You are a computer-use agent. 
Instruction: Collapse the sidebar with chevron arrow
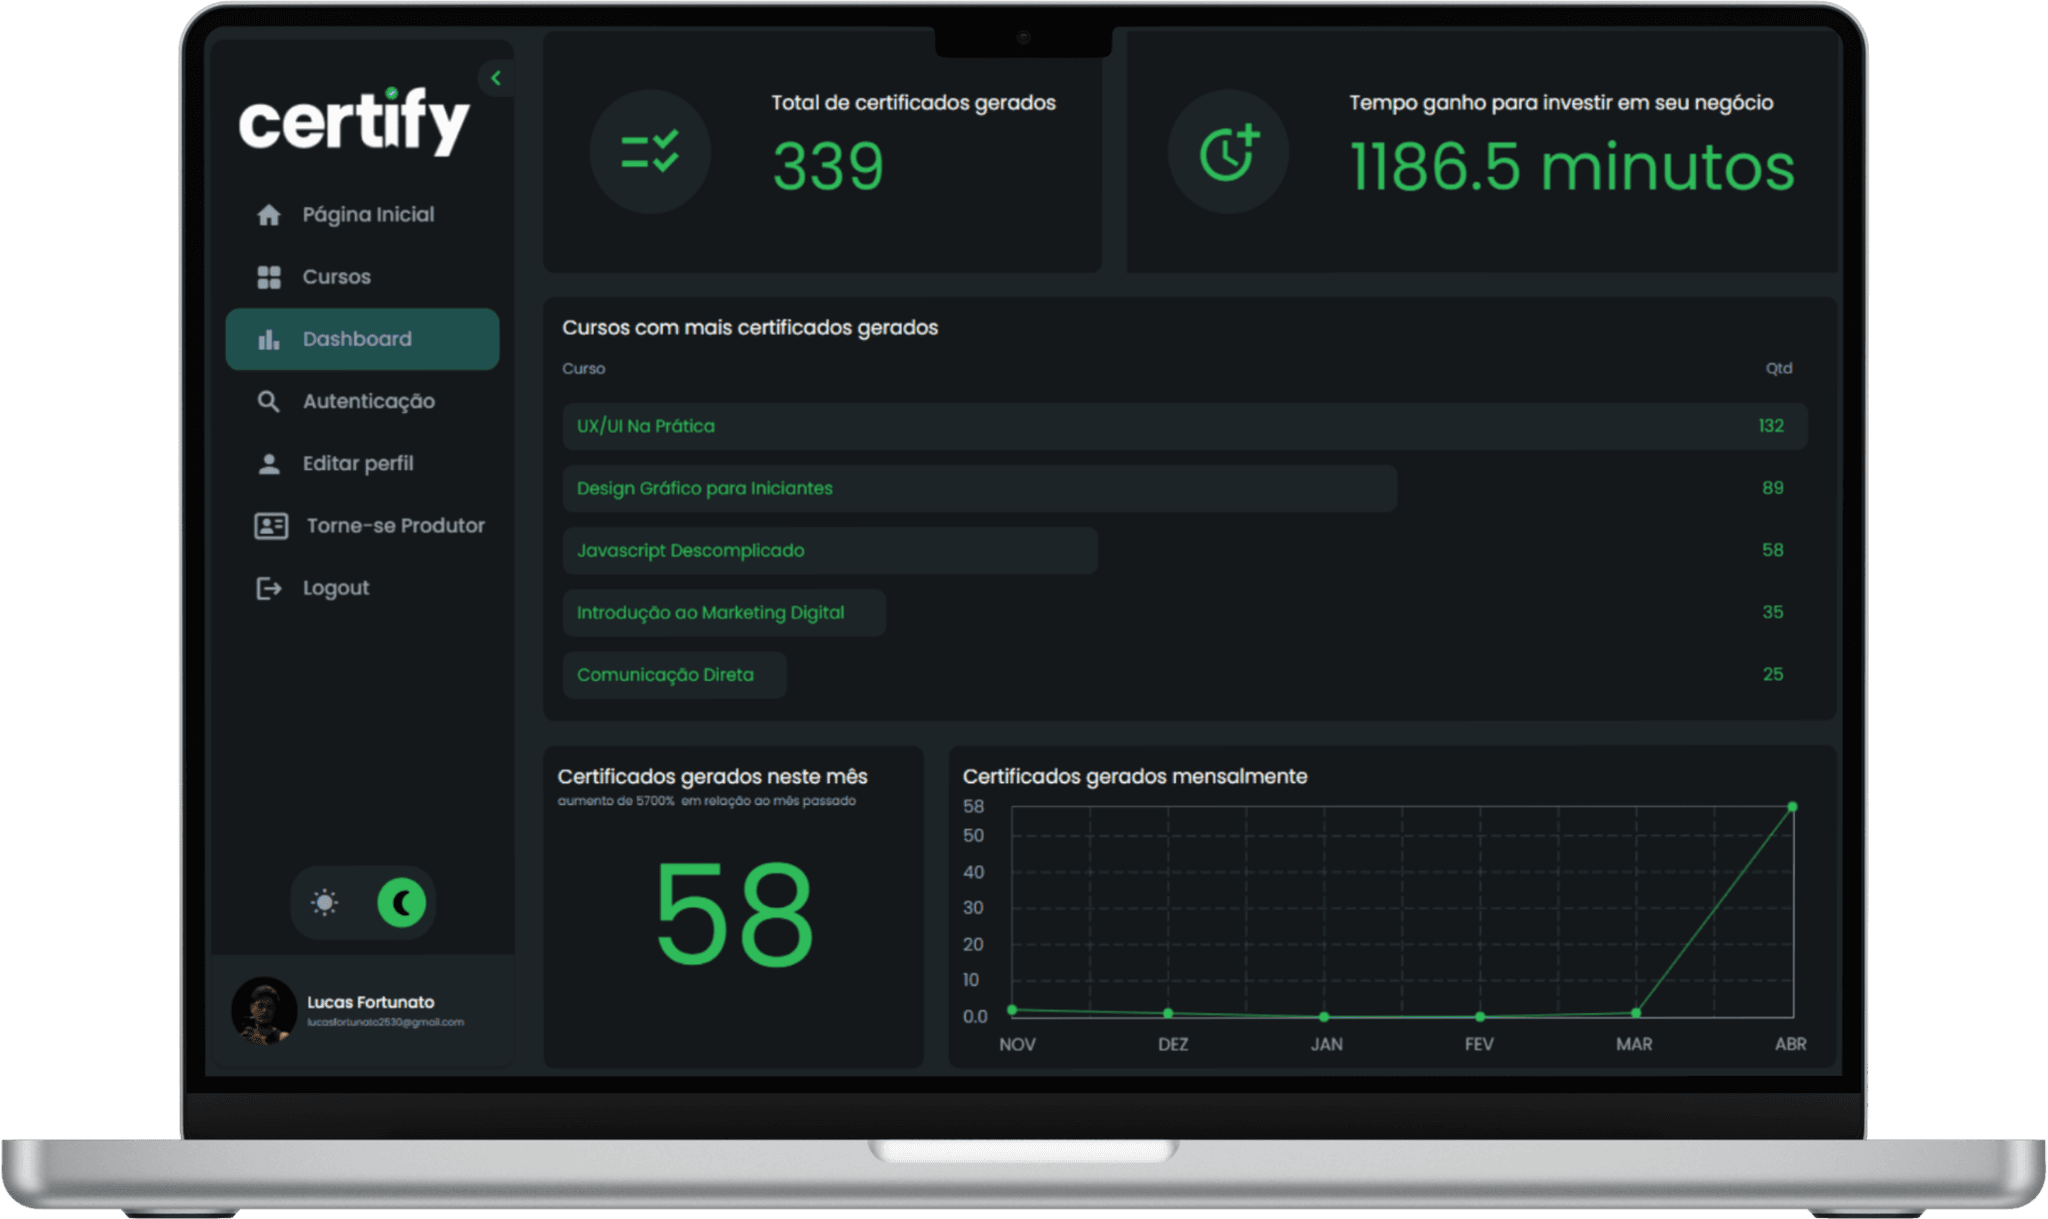[496, 78]
